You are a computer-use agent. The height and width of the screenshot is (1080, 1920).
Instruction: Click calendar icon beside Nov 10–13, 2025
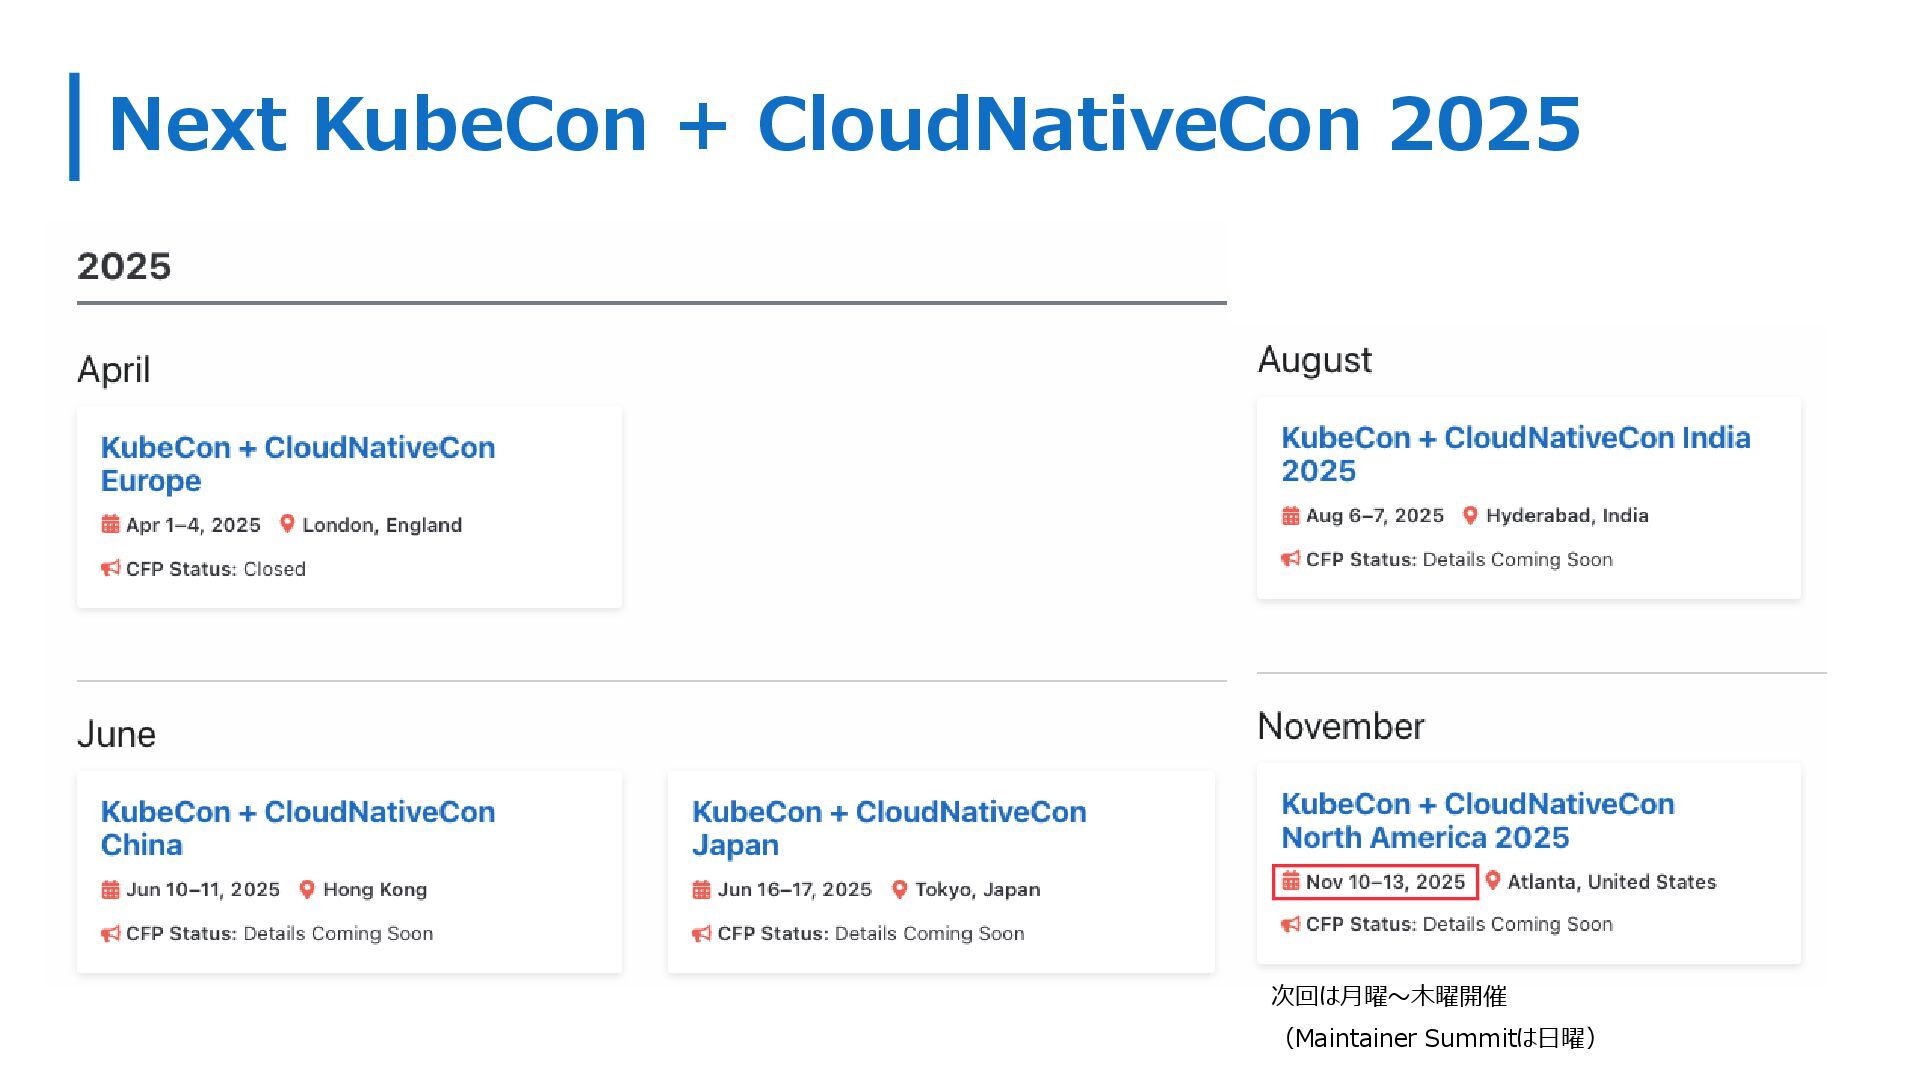point(1290,881)
